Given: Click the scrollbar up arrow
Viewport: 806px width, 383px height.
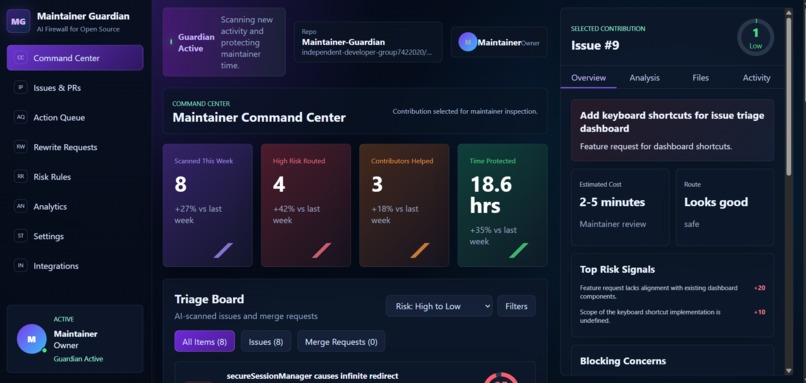Looking at the screenshot, I should point(789,12).
